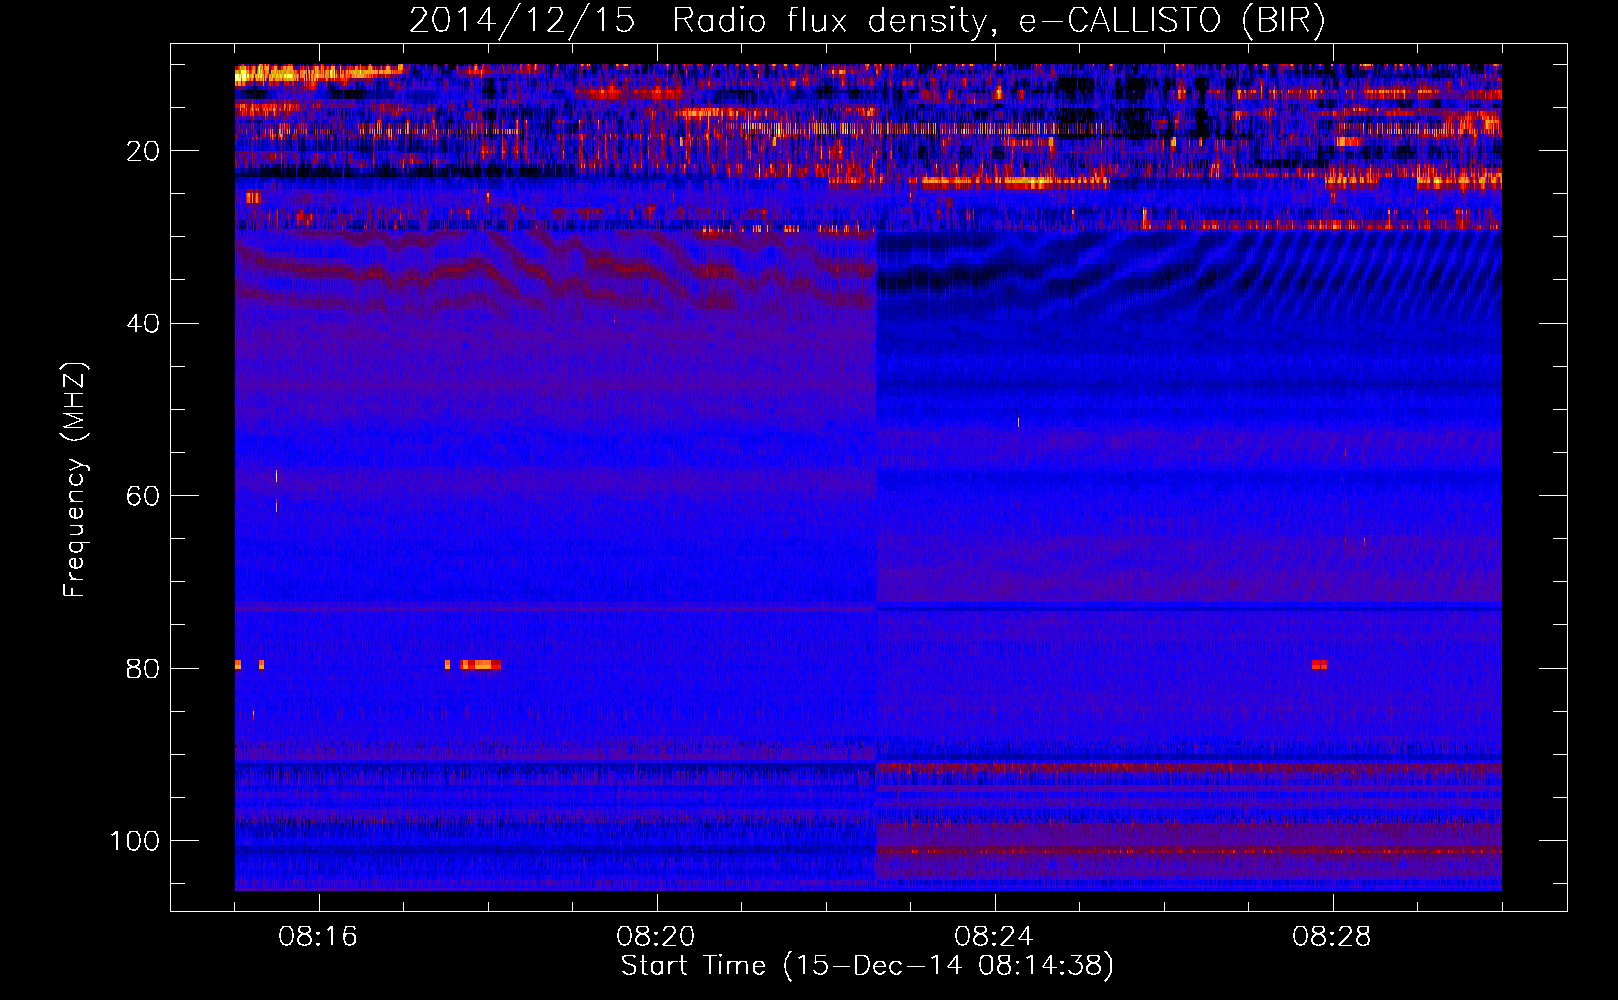The height and width of the screenshot is (1000, 1618).
Task: Click the frequency tick label '20'
Action: (143, 151)
